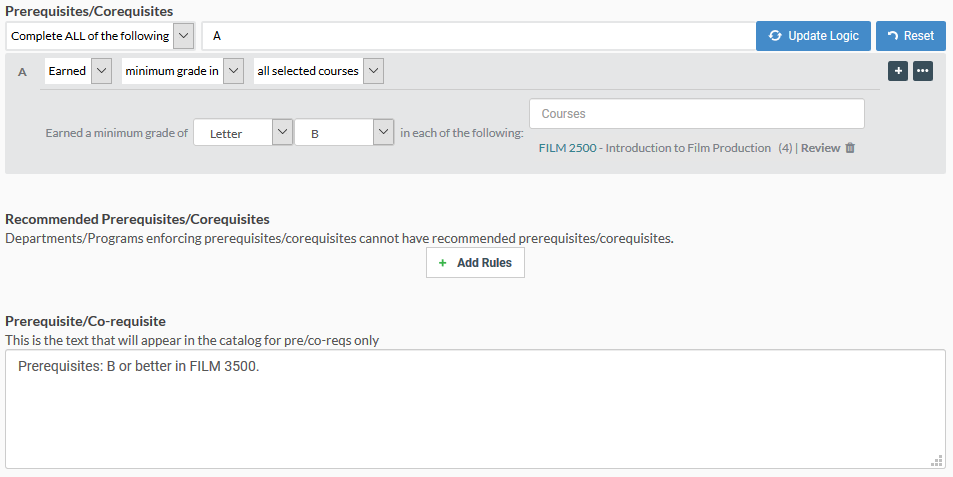Delete FILM 2500 with the trash icon
This screenshot has width=953, height=477.
click(850, 148)
